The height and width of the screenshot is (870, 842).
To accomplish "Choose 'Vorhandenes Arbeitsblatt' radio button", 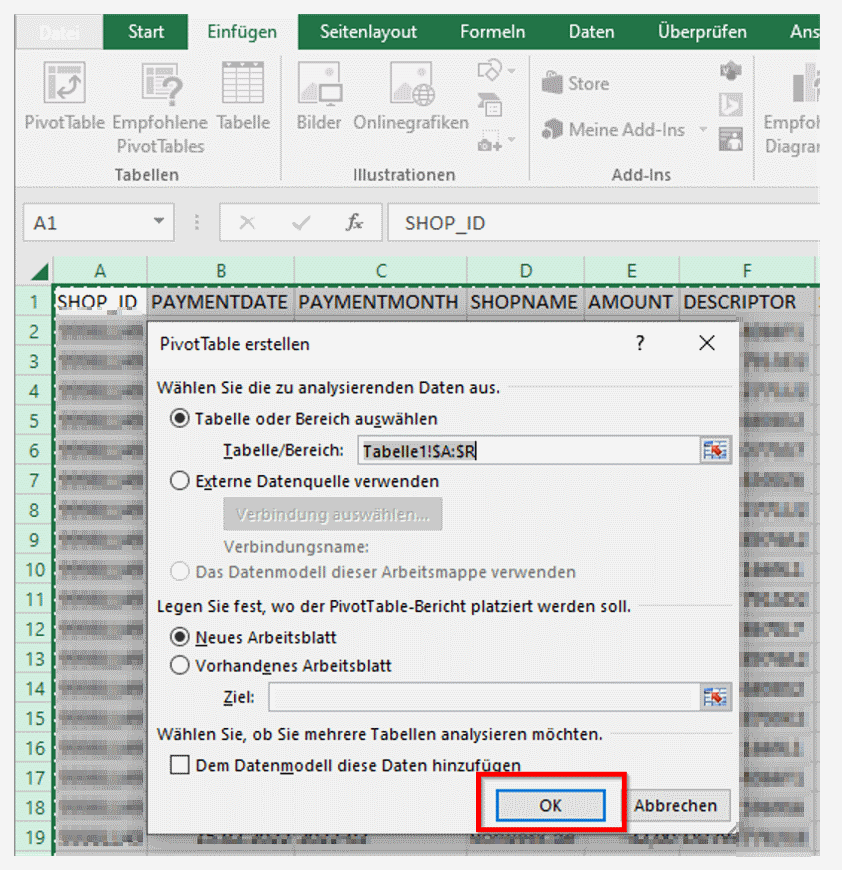I will [180, 665].
